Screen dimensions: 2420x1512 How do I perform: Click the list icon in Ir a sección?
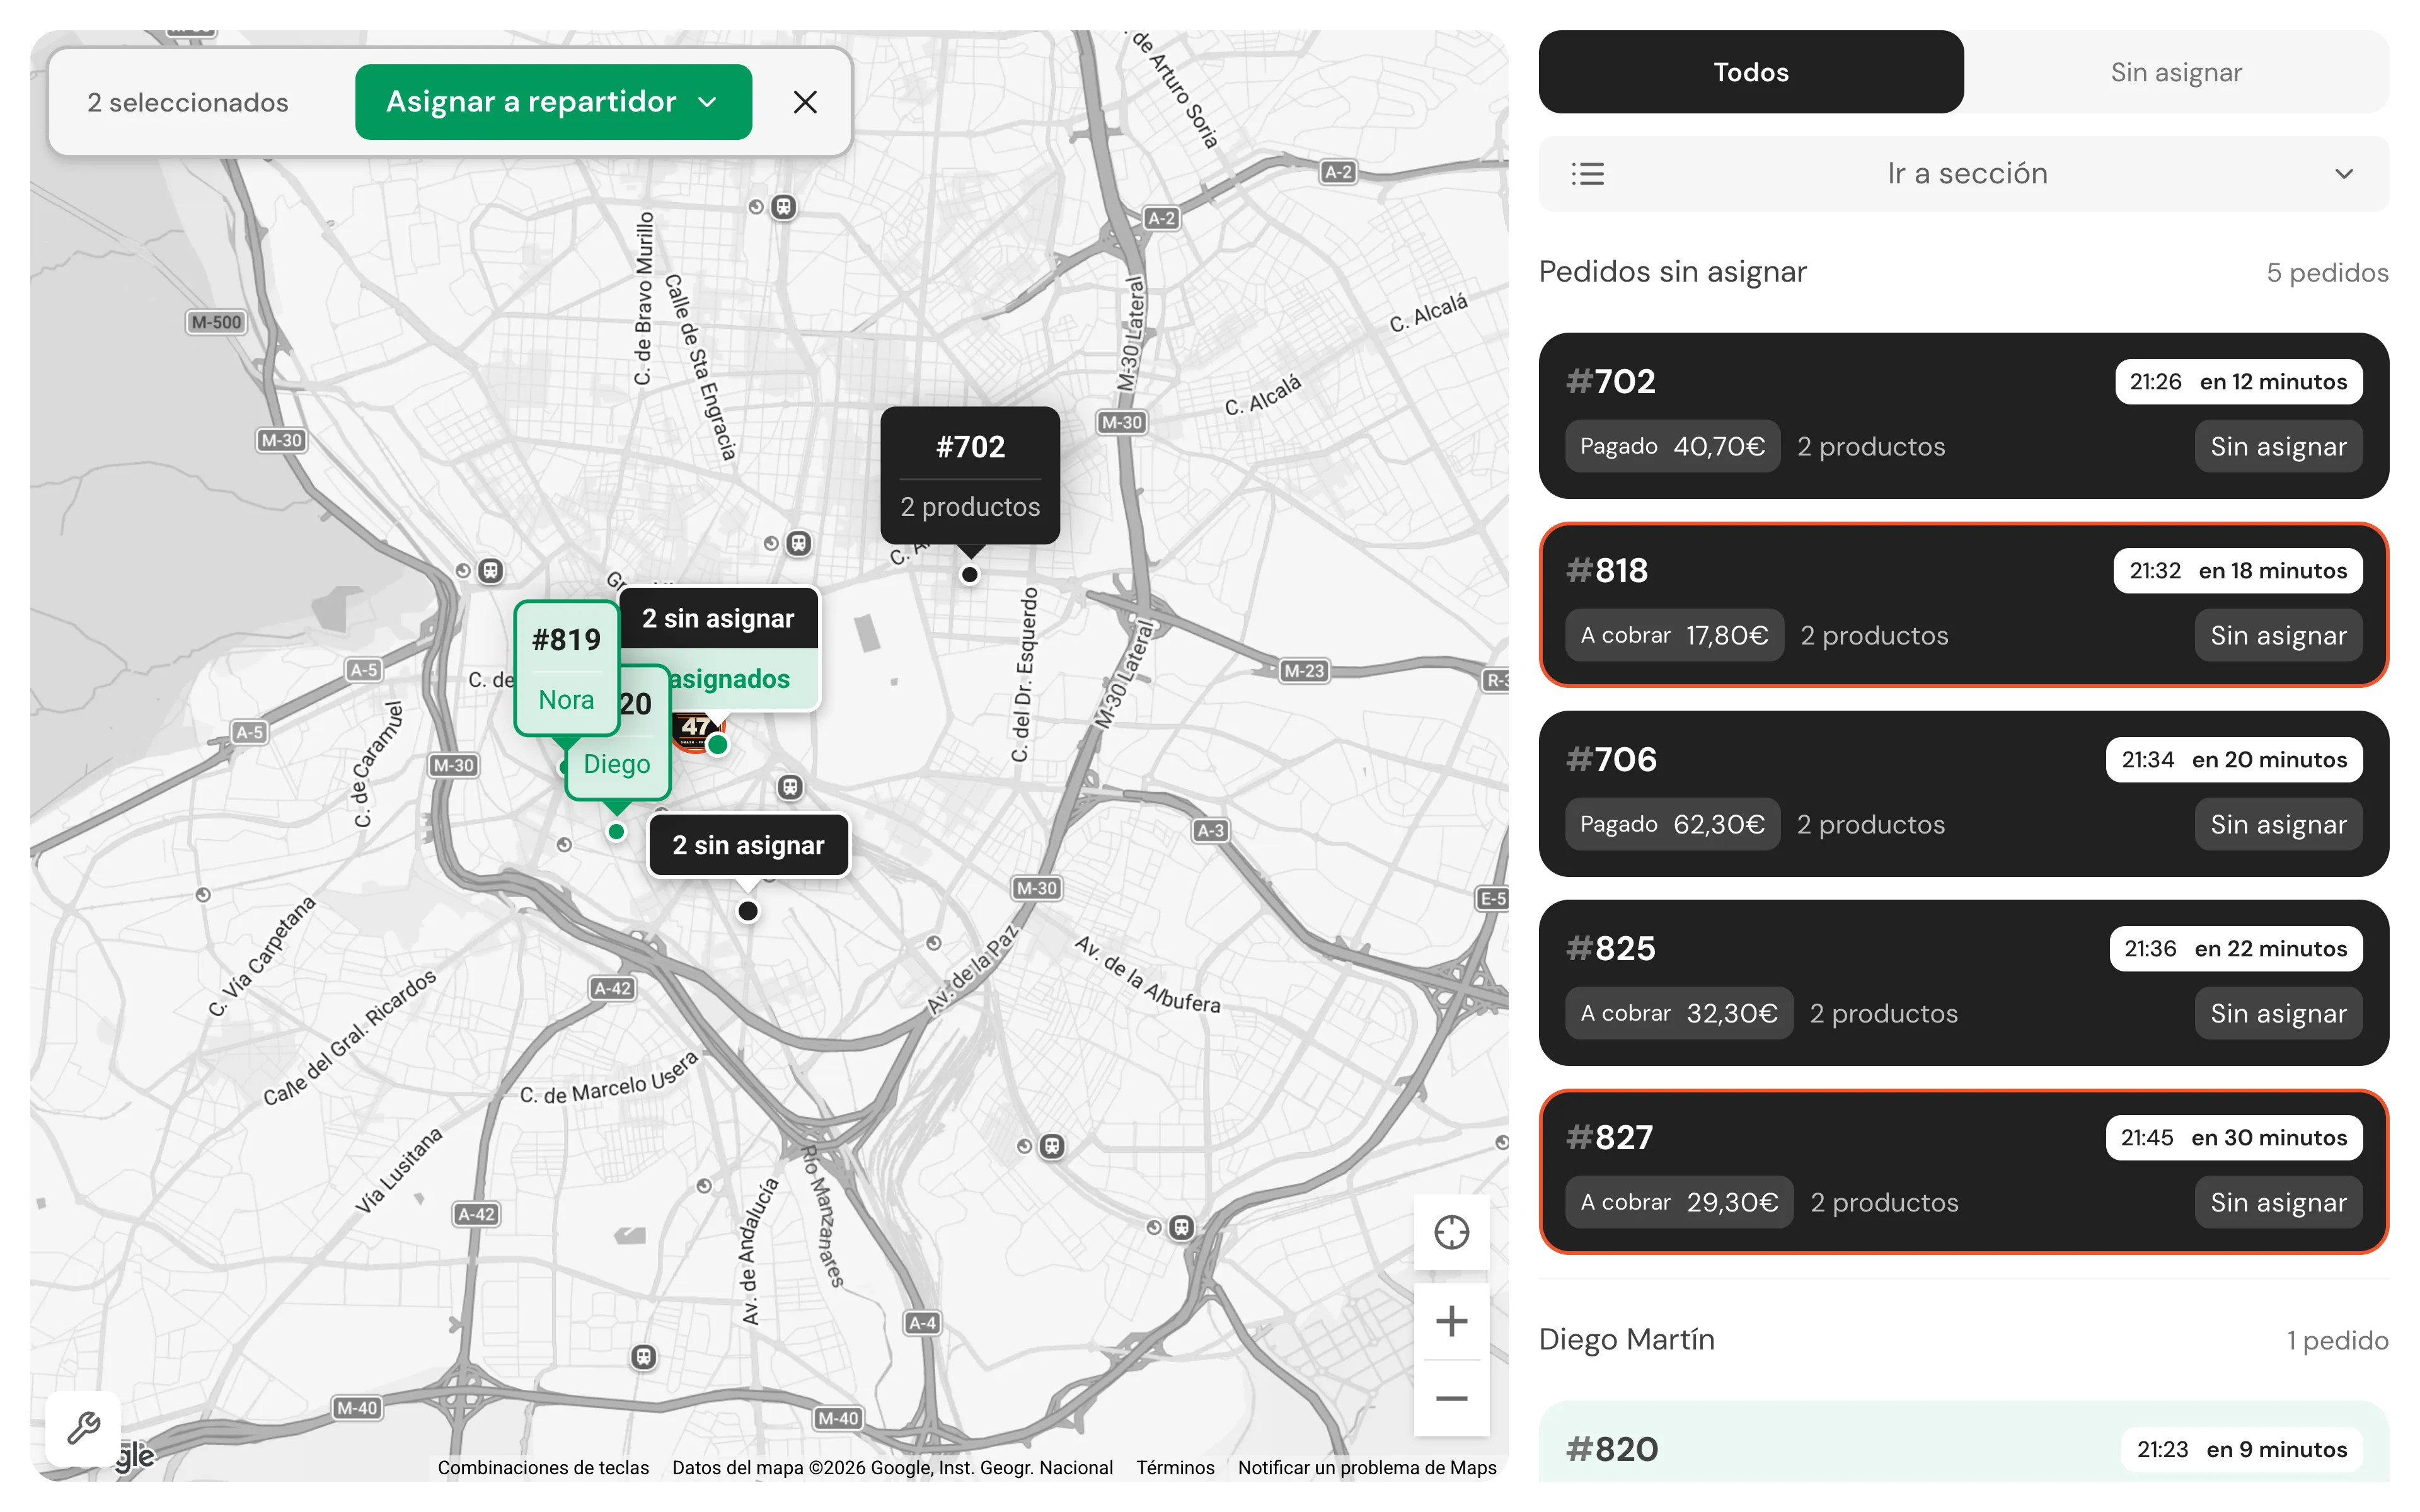1587,174
